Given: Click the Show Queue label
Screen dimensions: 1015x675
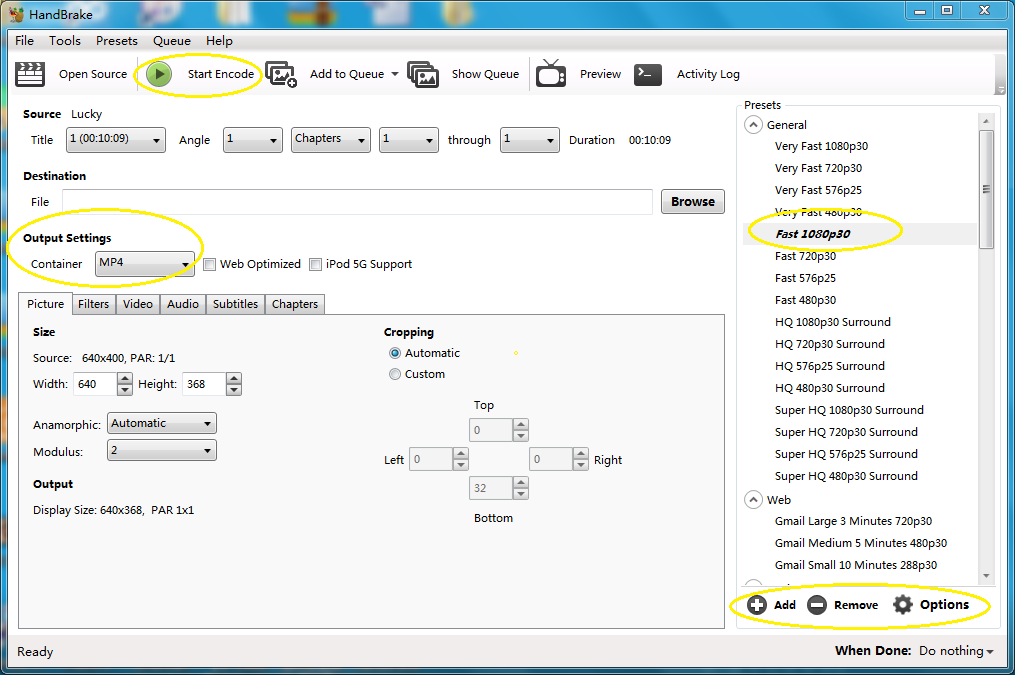Looking at the screenshot, I should point(485,74).
